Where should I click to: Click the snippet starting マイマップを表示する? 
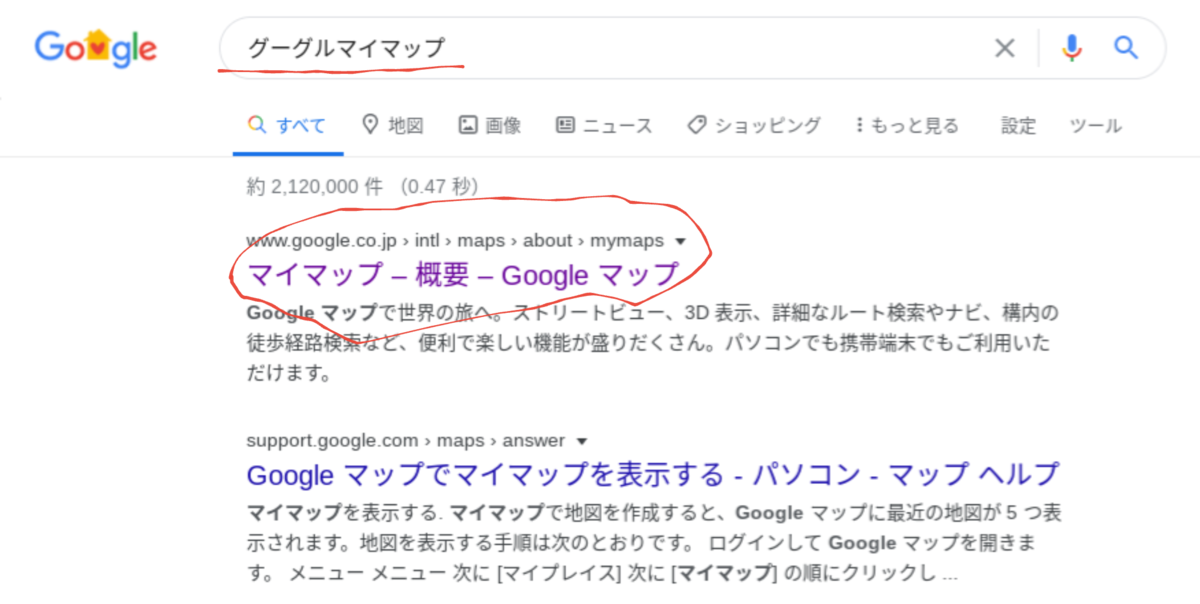click(654, 544)
